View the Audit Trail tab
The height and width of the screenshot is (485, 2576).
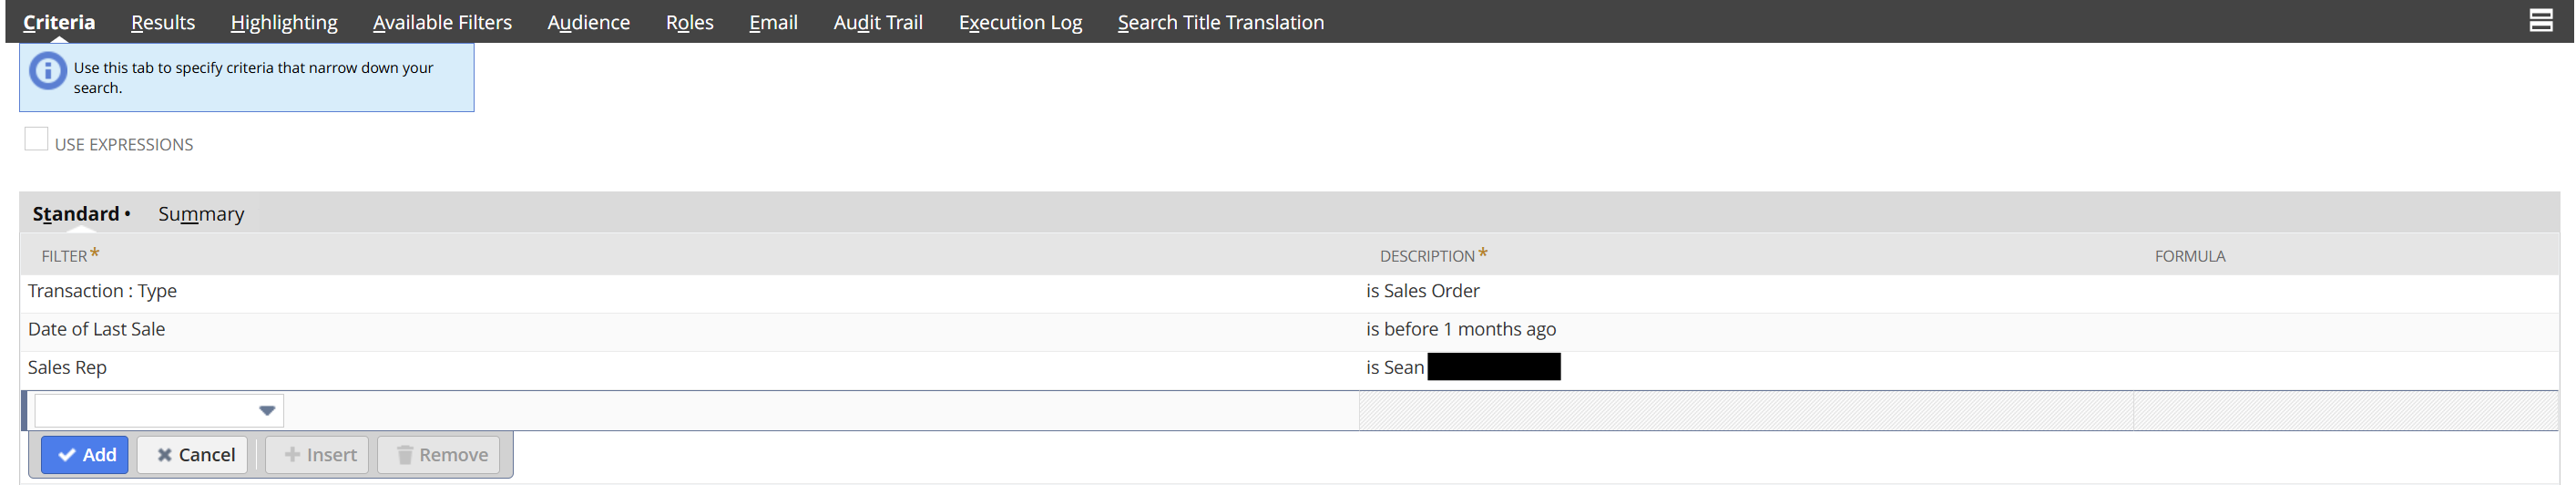[877, 22]
